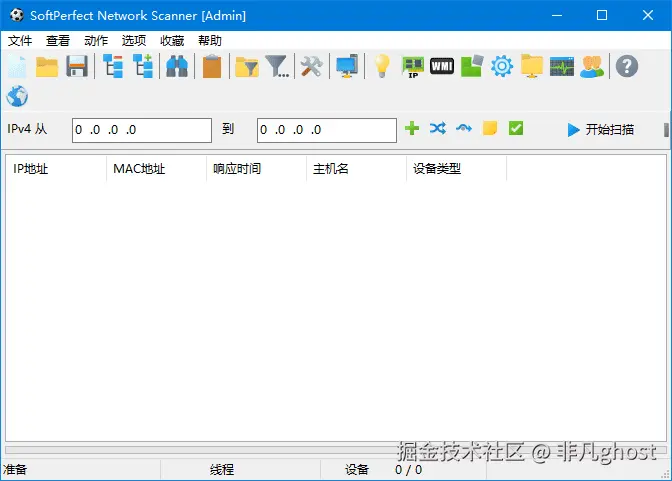Click the blue curved arrow icon
This screenshot has width=672, height=481.
[464, 128]
